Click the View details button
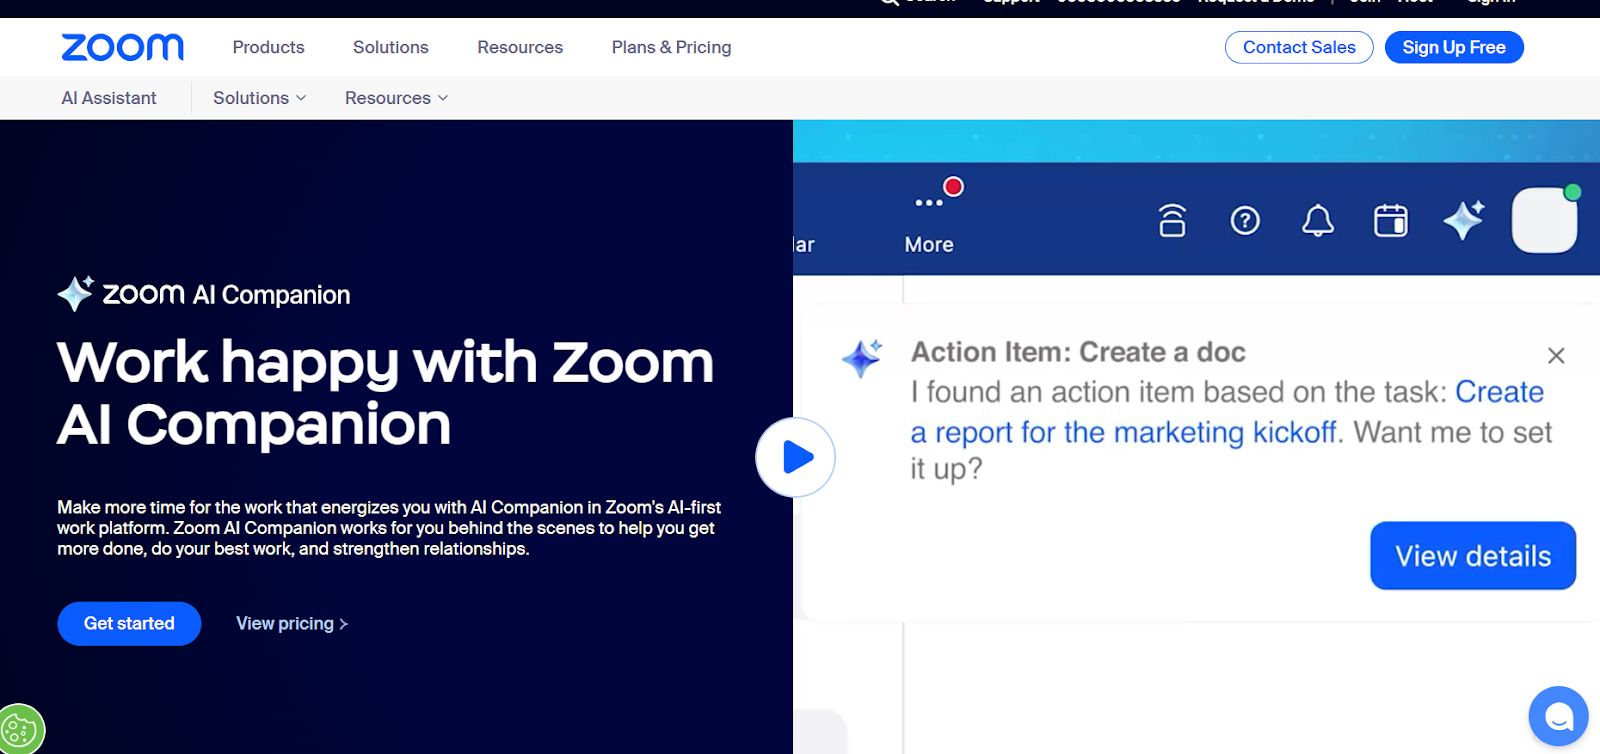 coord(1473,555)
